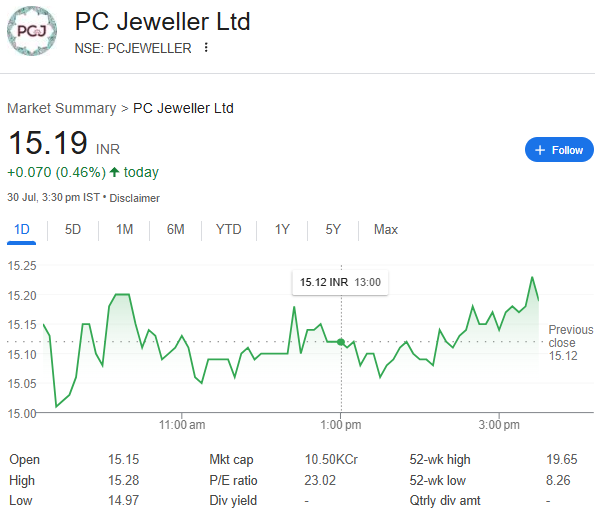The image size is (595, 512).
Task: Open the three-dot options menu
Action: (206, 47)
